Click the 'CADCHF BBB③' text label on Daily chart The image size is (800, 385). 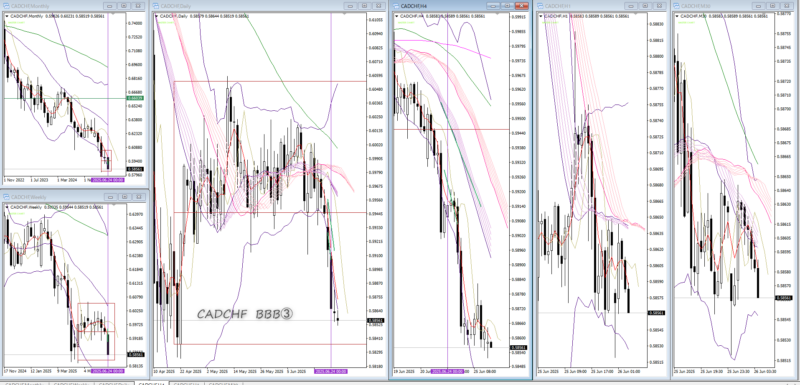[246, 314]
